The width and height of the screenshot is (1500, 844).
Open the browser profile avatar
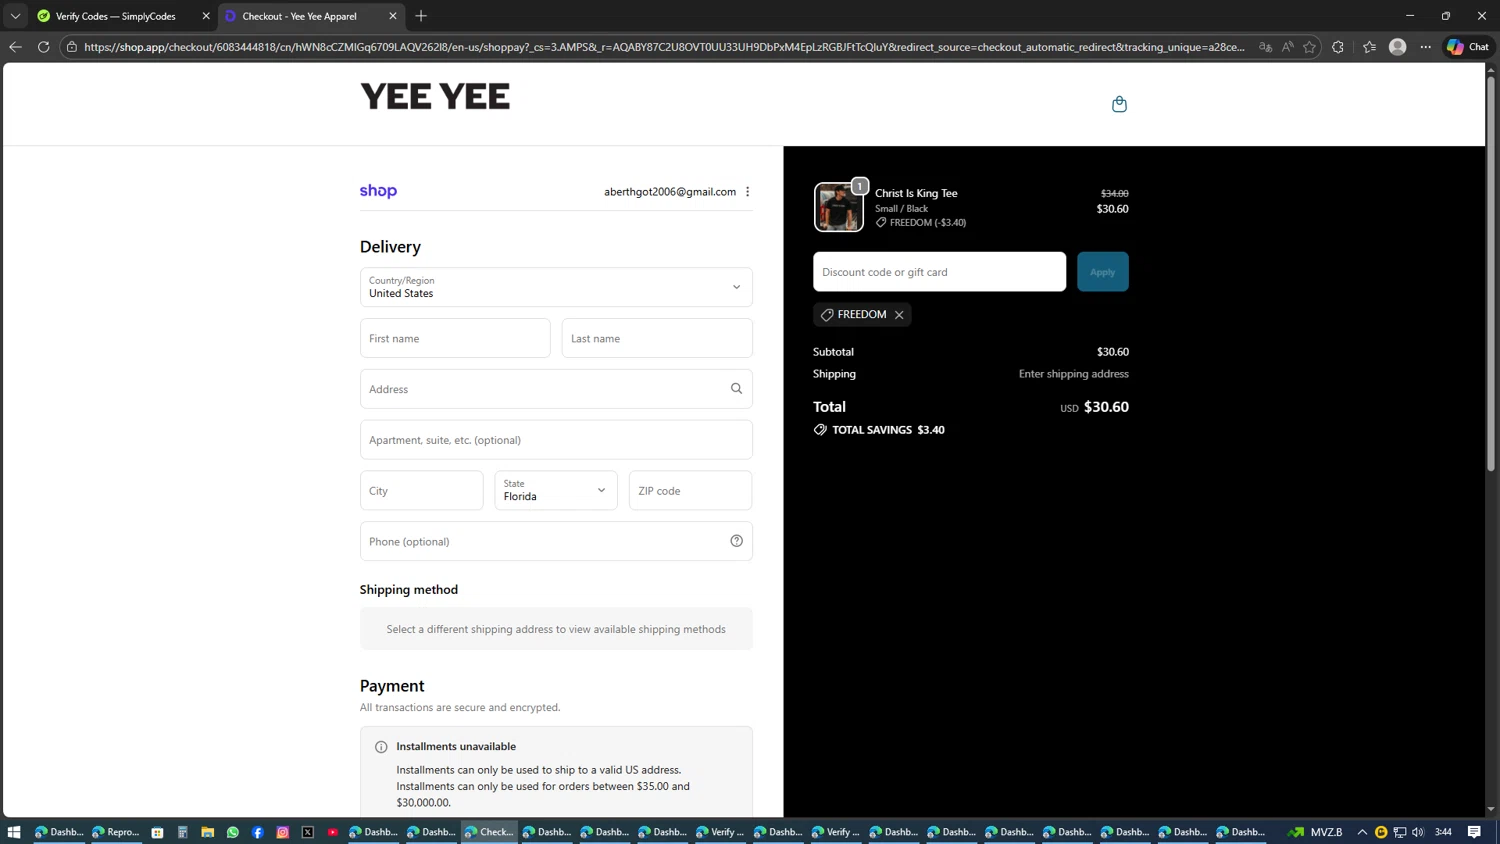coord(1398,47)
